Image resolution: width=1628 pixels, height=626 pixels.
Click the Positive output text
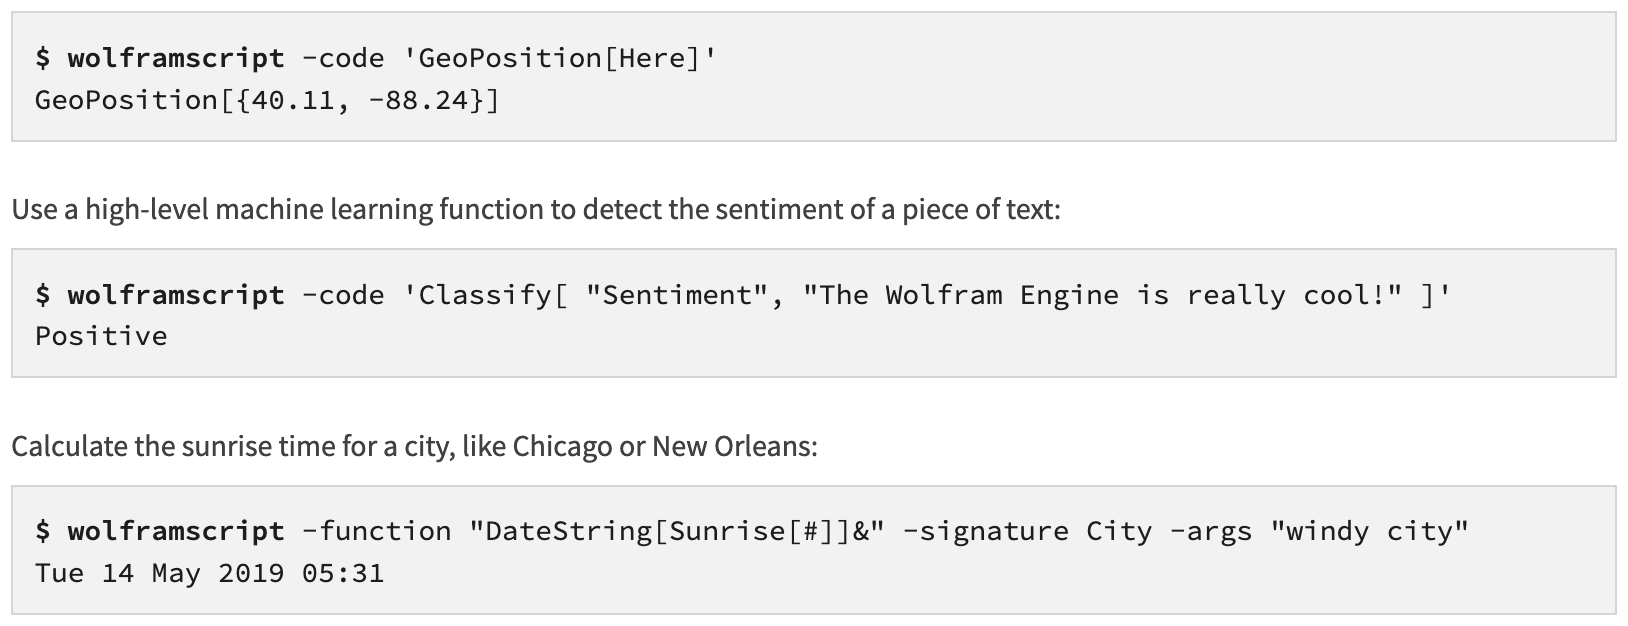tap(101, 336)
